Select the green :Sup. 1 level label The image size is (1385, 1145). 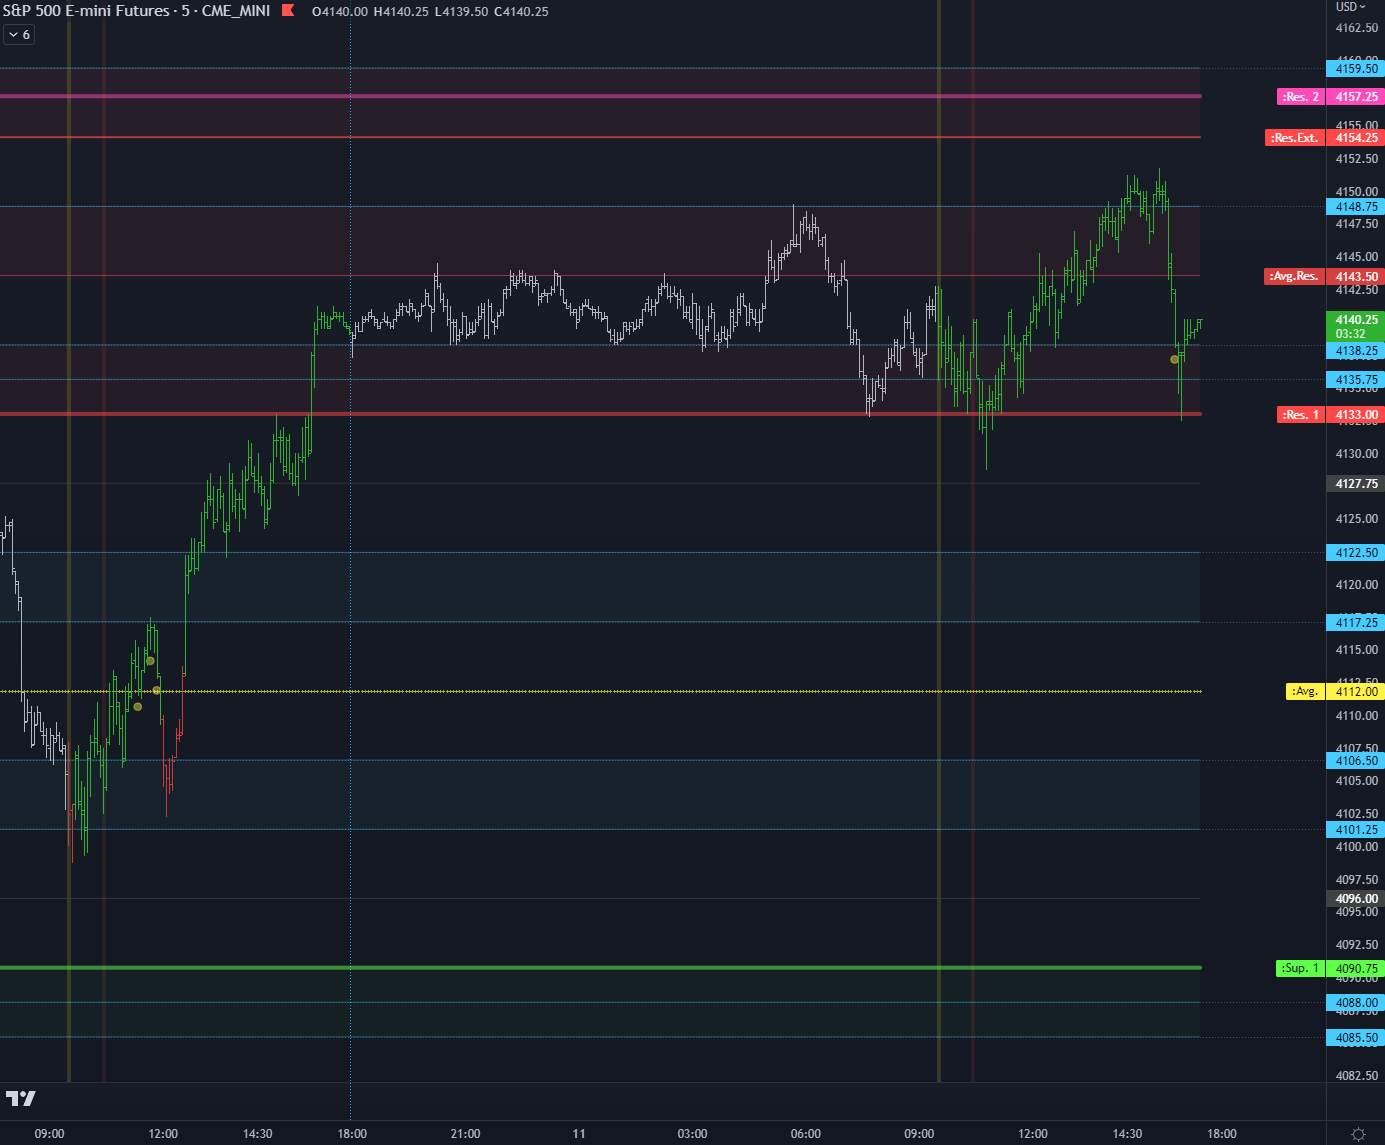1301,968
